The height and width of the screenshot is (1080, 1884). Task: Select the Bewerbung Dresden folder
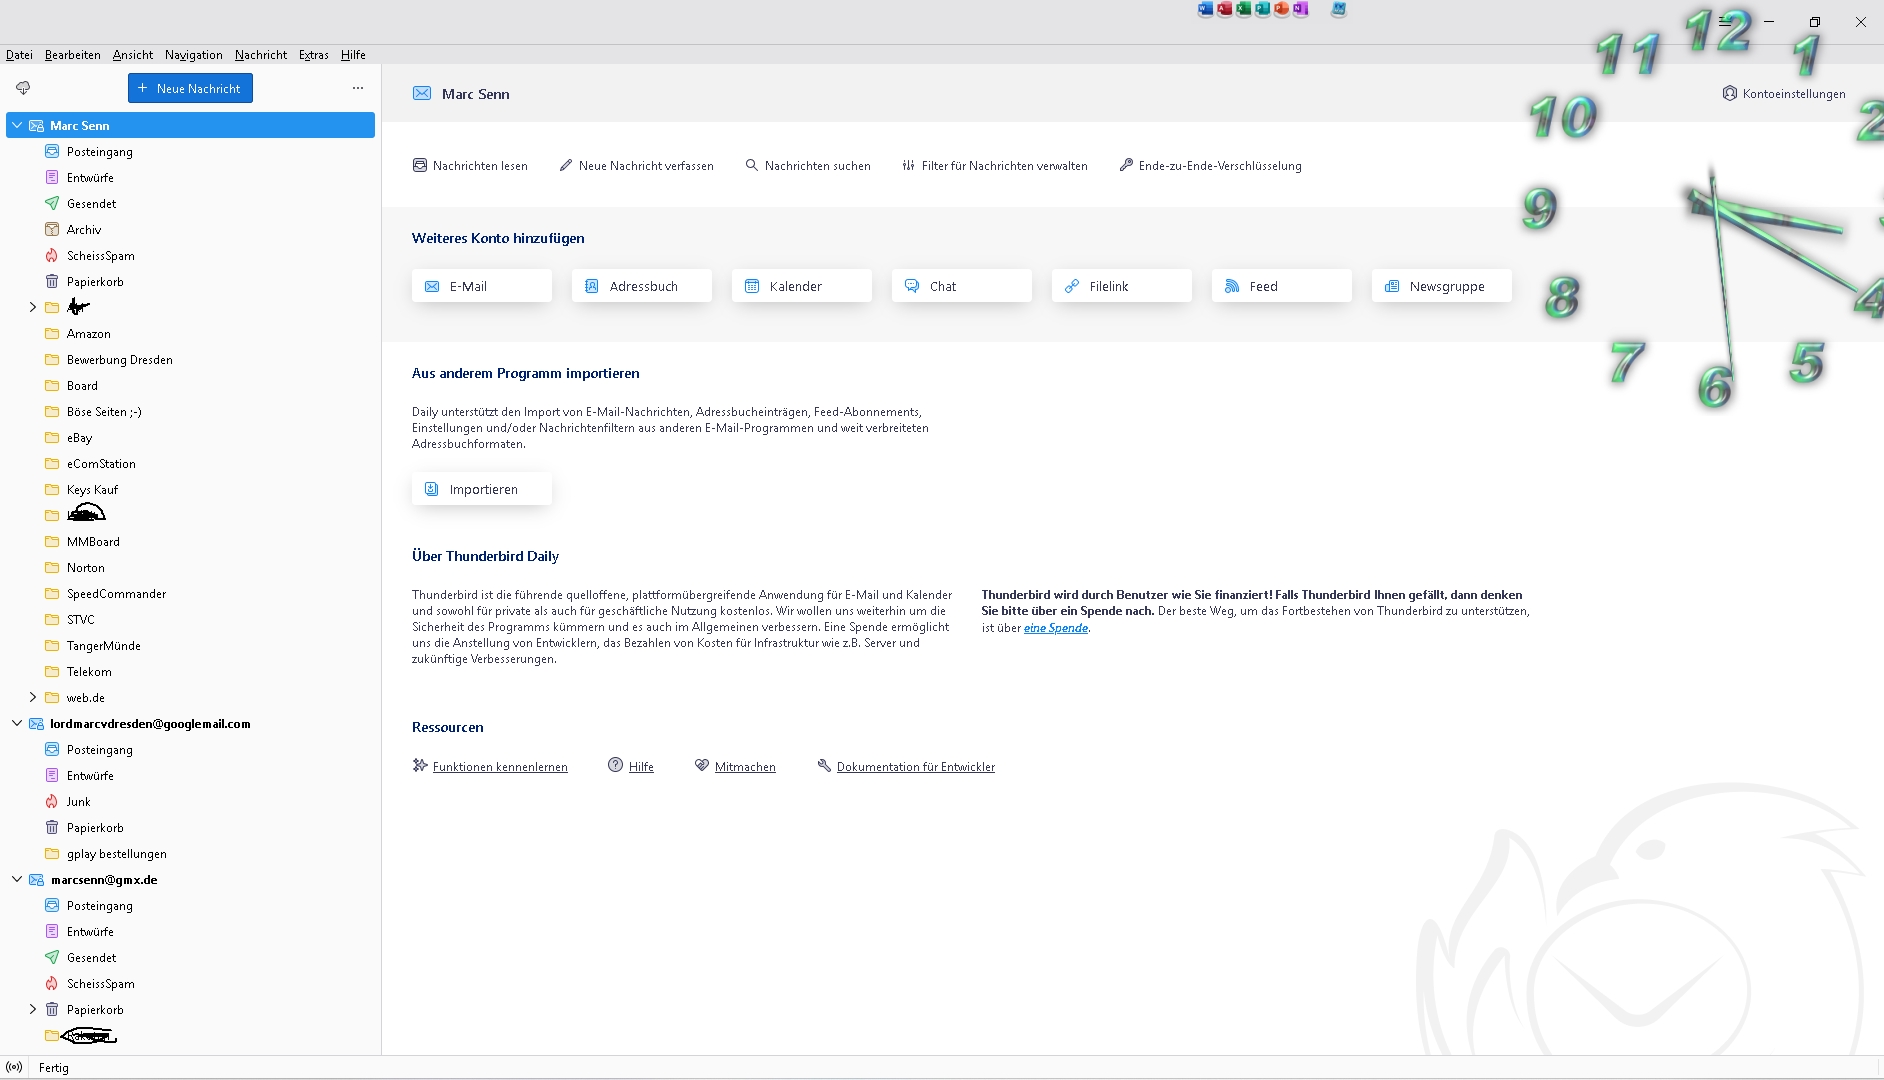pos(190,359)
